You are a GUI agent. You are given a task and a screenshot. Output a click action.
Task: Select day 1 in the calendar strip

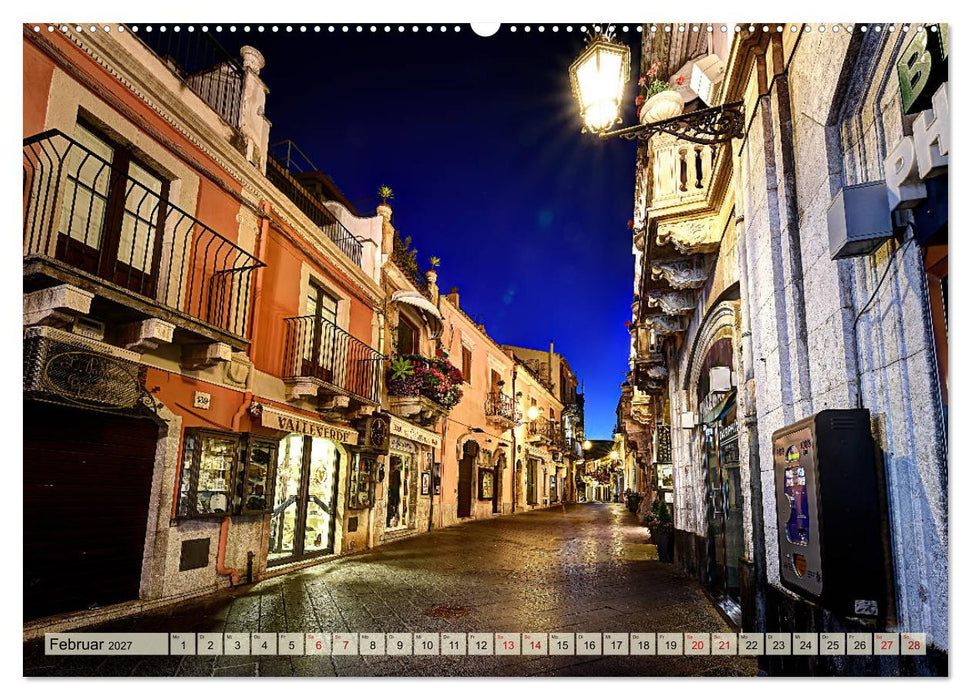click(x=183, y=644)
